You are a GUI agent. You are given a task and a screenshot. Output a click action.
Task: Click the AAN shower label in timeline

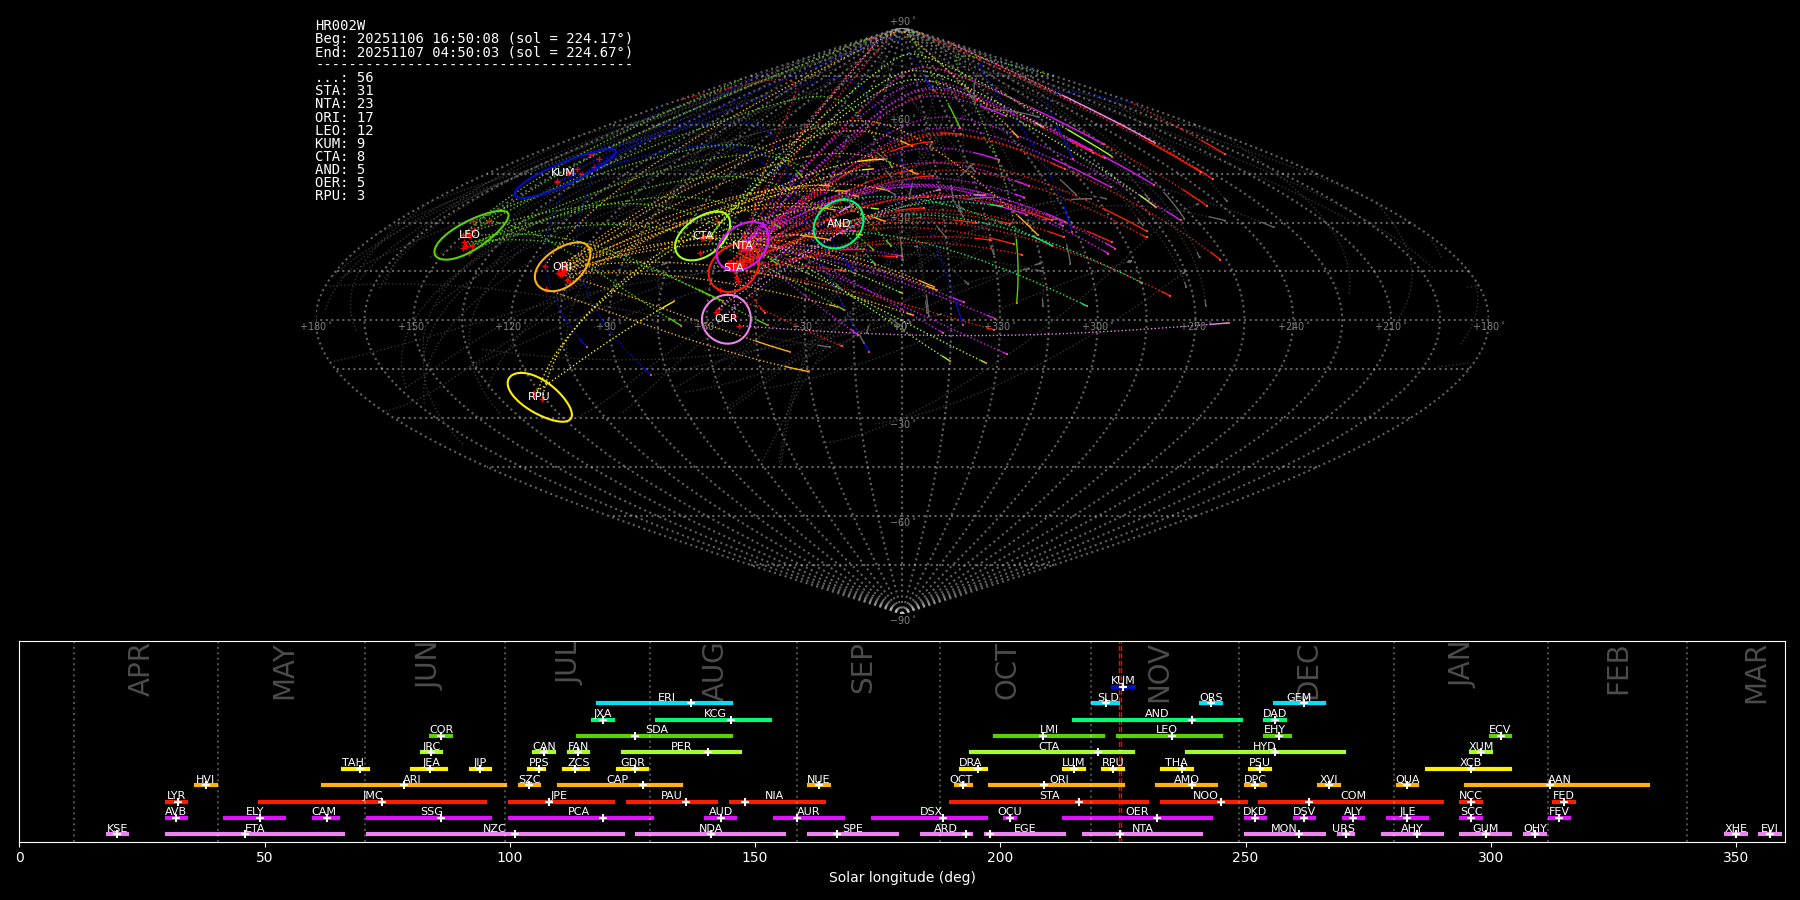[x=1559, y=780]
